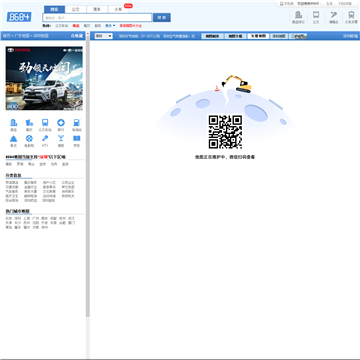
Task: Click the red 酒店 hot-search link
Action: (76, 26)
